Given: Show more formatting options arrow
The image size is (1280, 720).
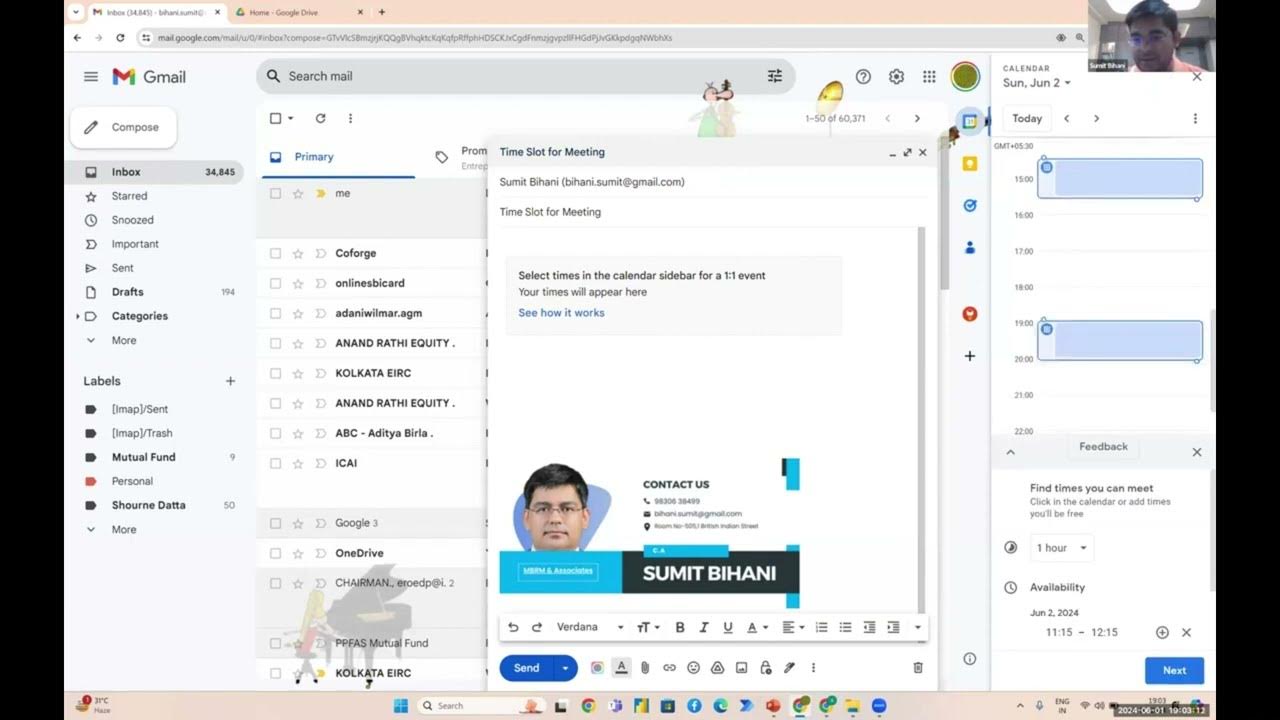Looking at the screenshot, I should point(918,627).
